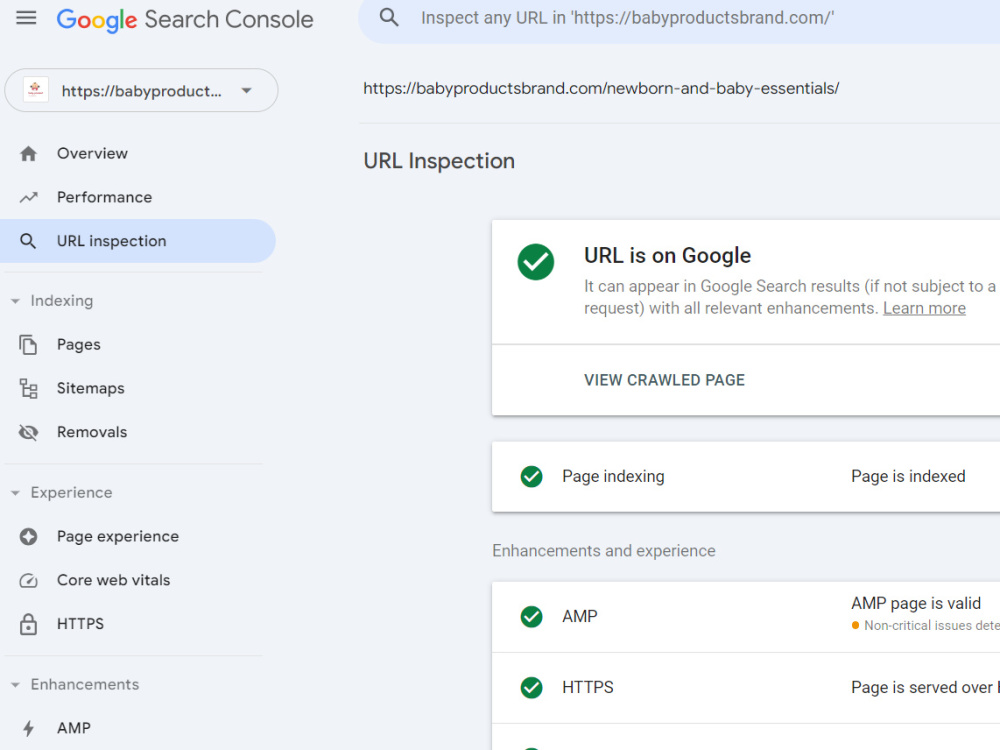Viewport: 1000px width, 750px height.
Task: Click the search magnifier icon
Action: point(388,17)
